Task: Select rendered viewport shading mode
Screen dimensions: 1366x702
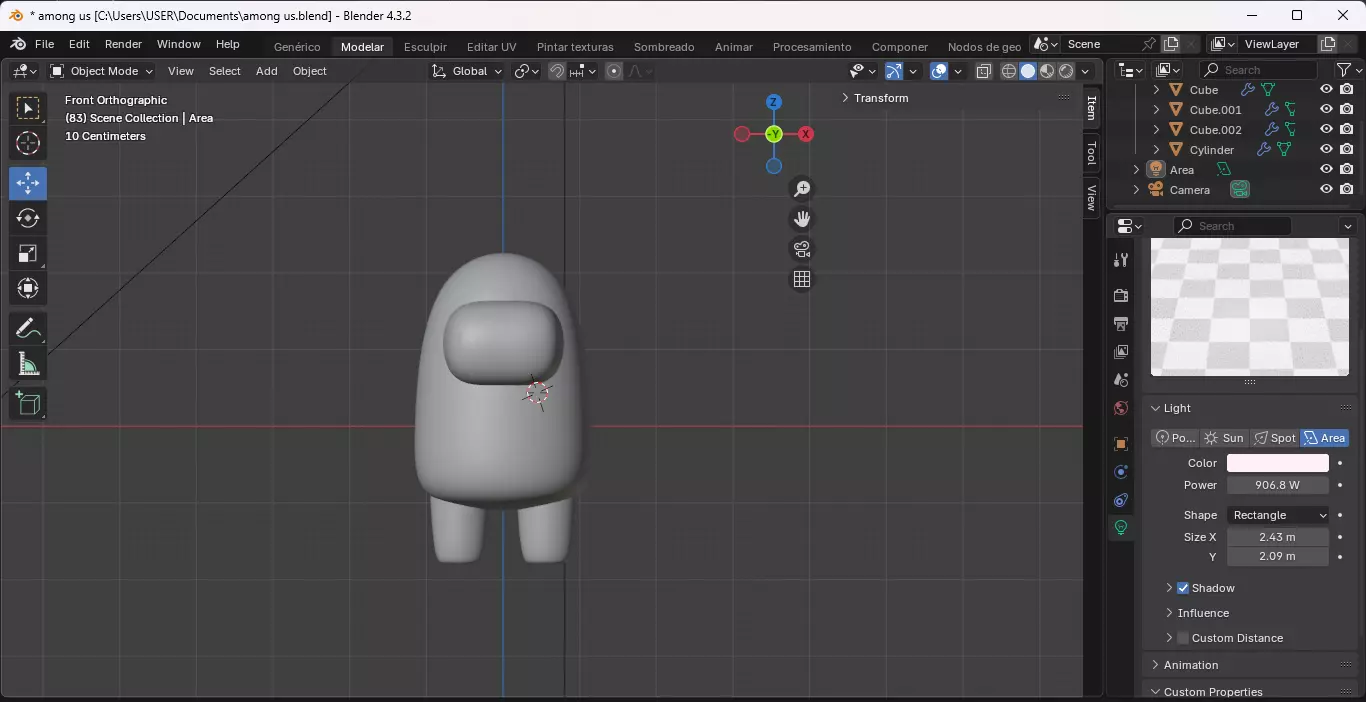Action: coord(1066,71)
